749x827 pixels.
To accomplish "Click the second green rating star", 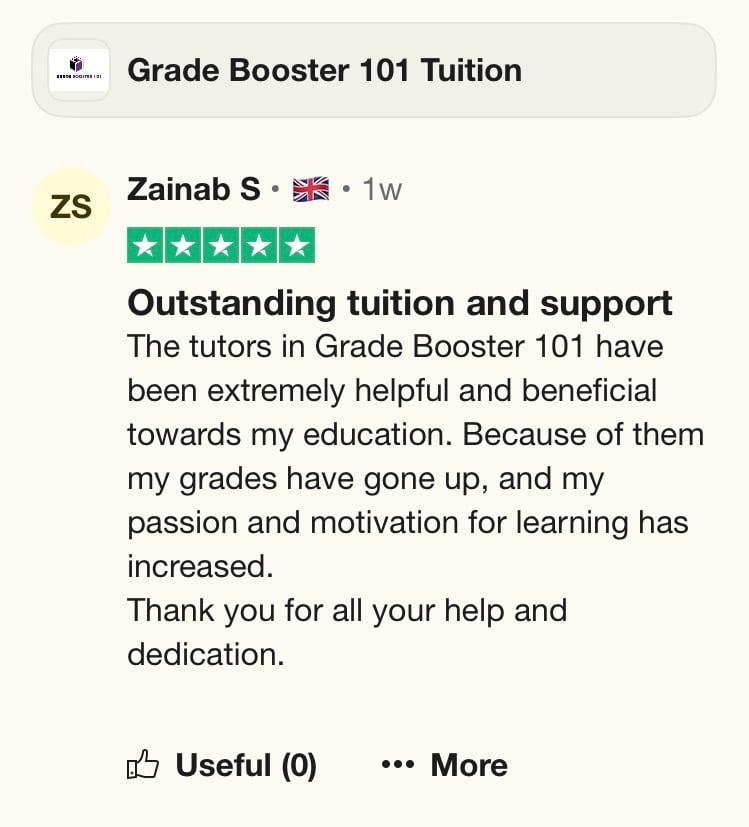I will (183, 246).
